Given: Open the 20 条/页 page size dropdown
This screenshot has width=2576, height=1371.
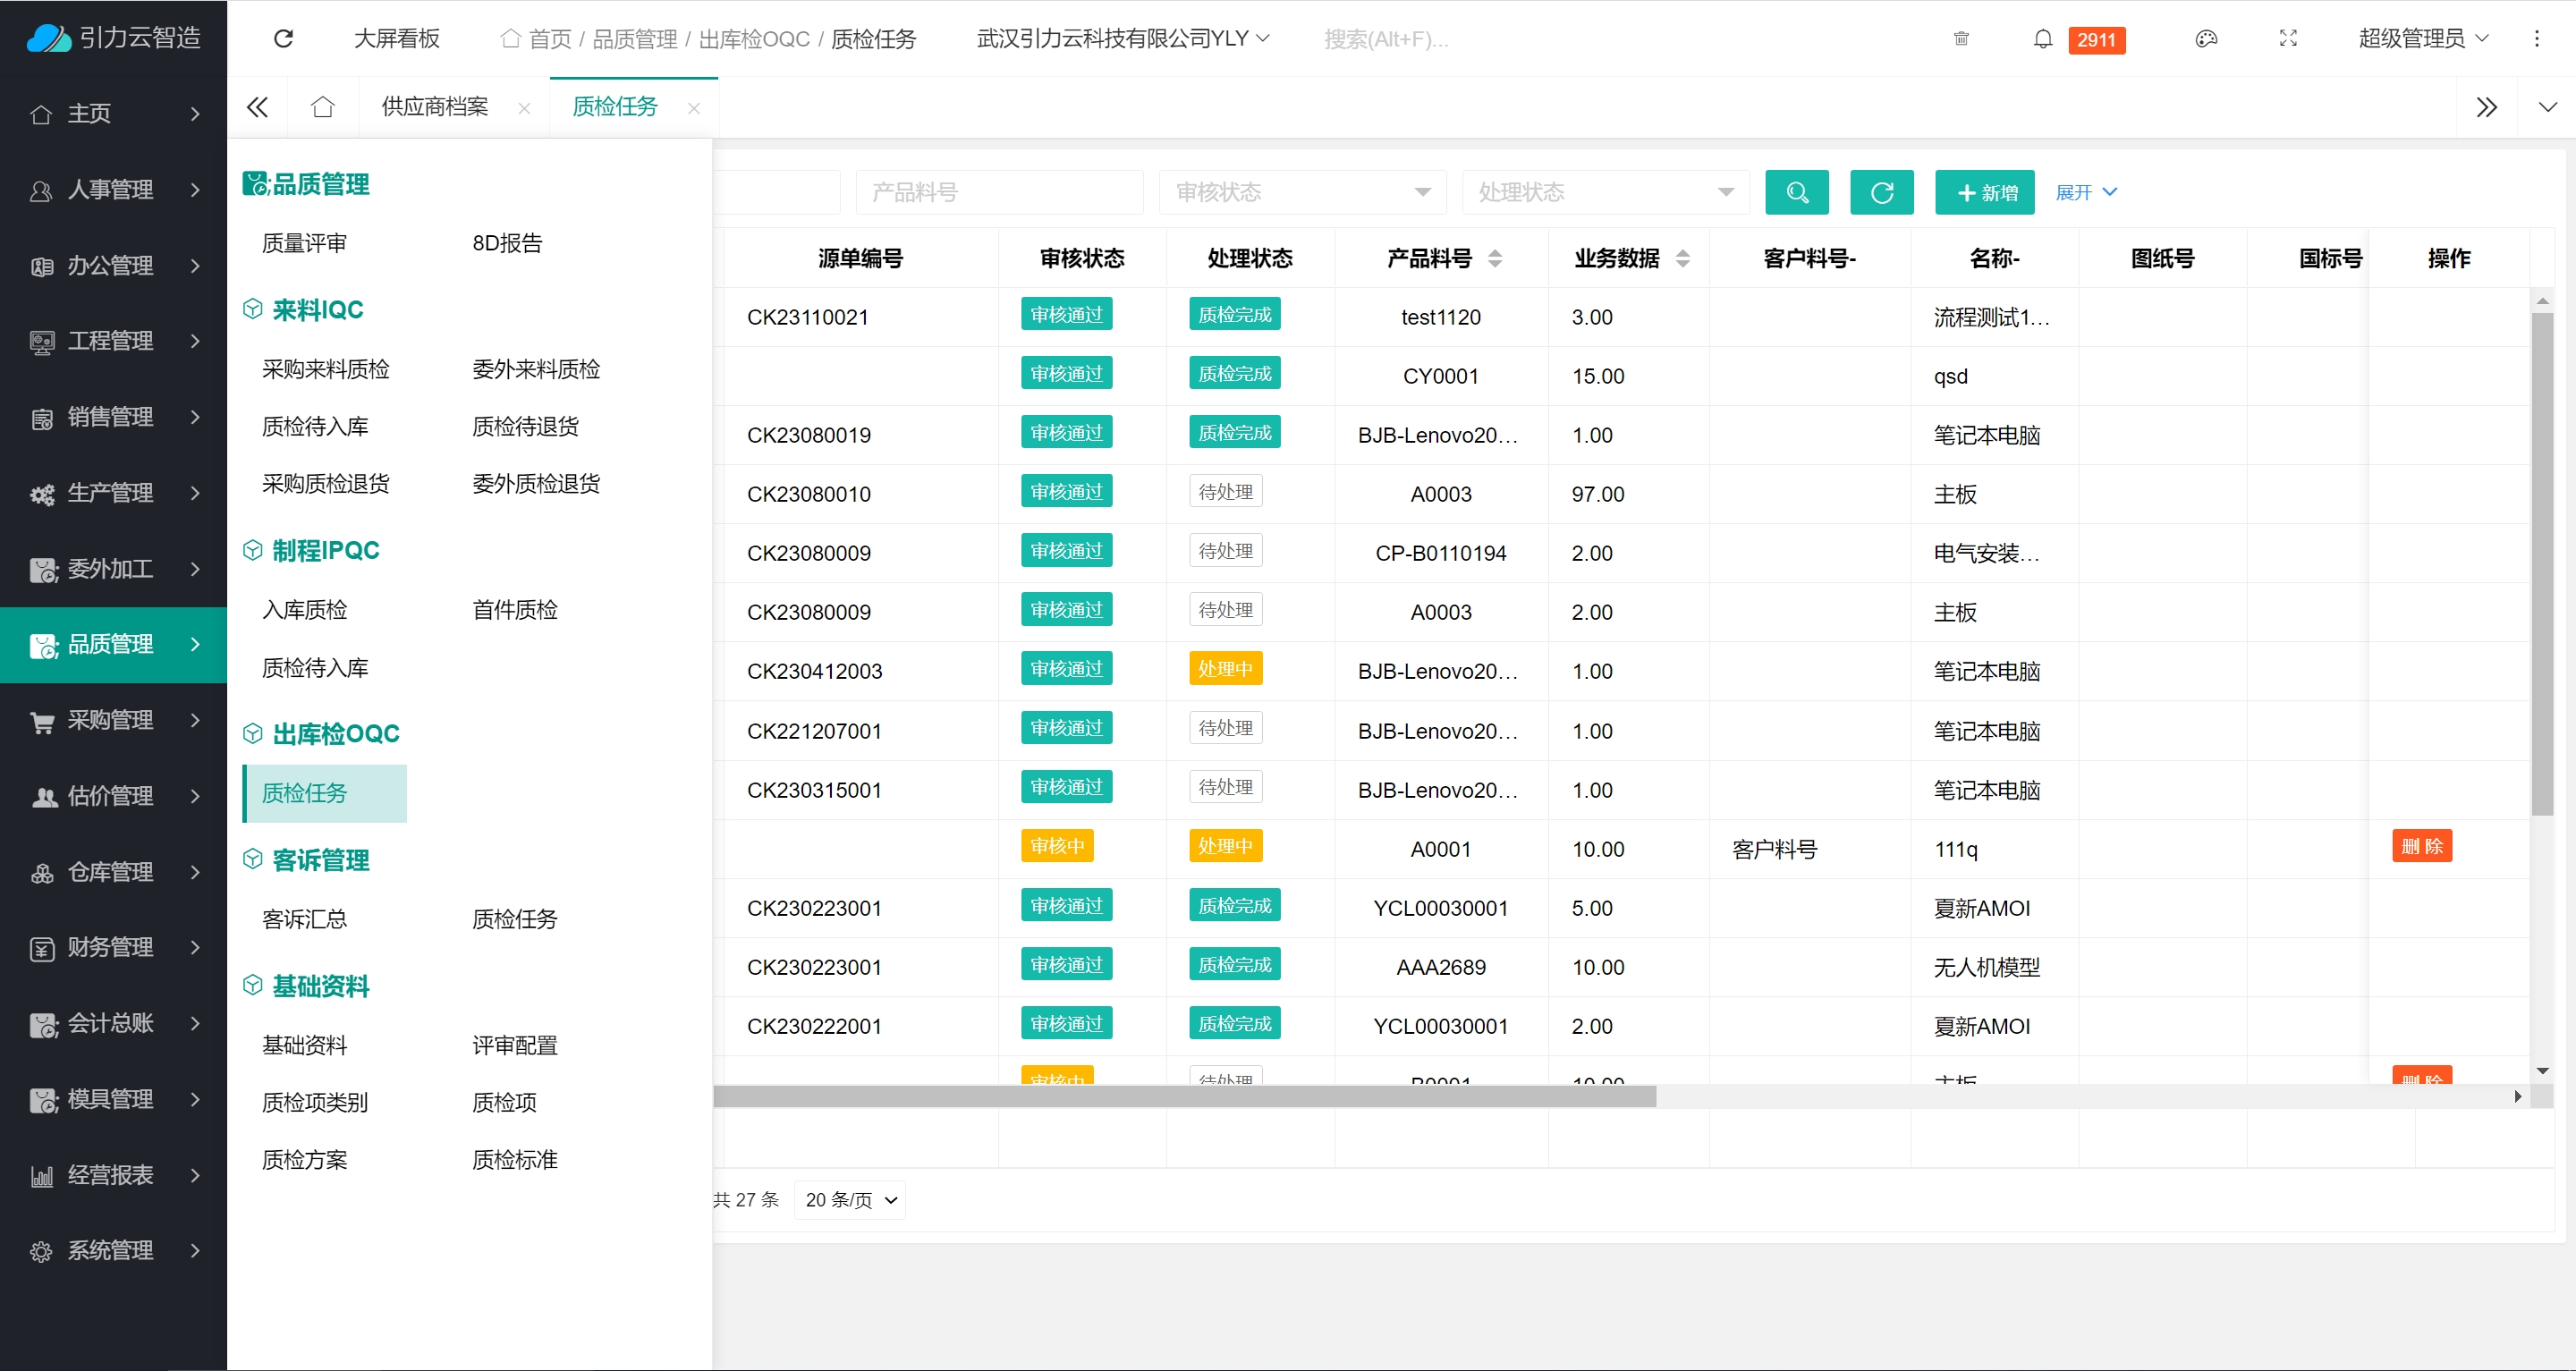Looking at the screenshot, I should pos(849,1199).
